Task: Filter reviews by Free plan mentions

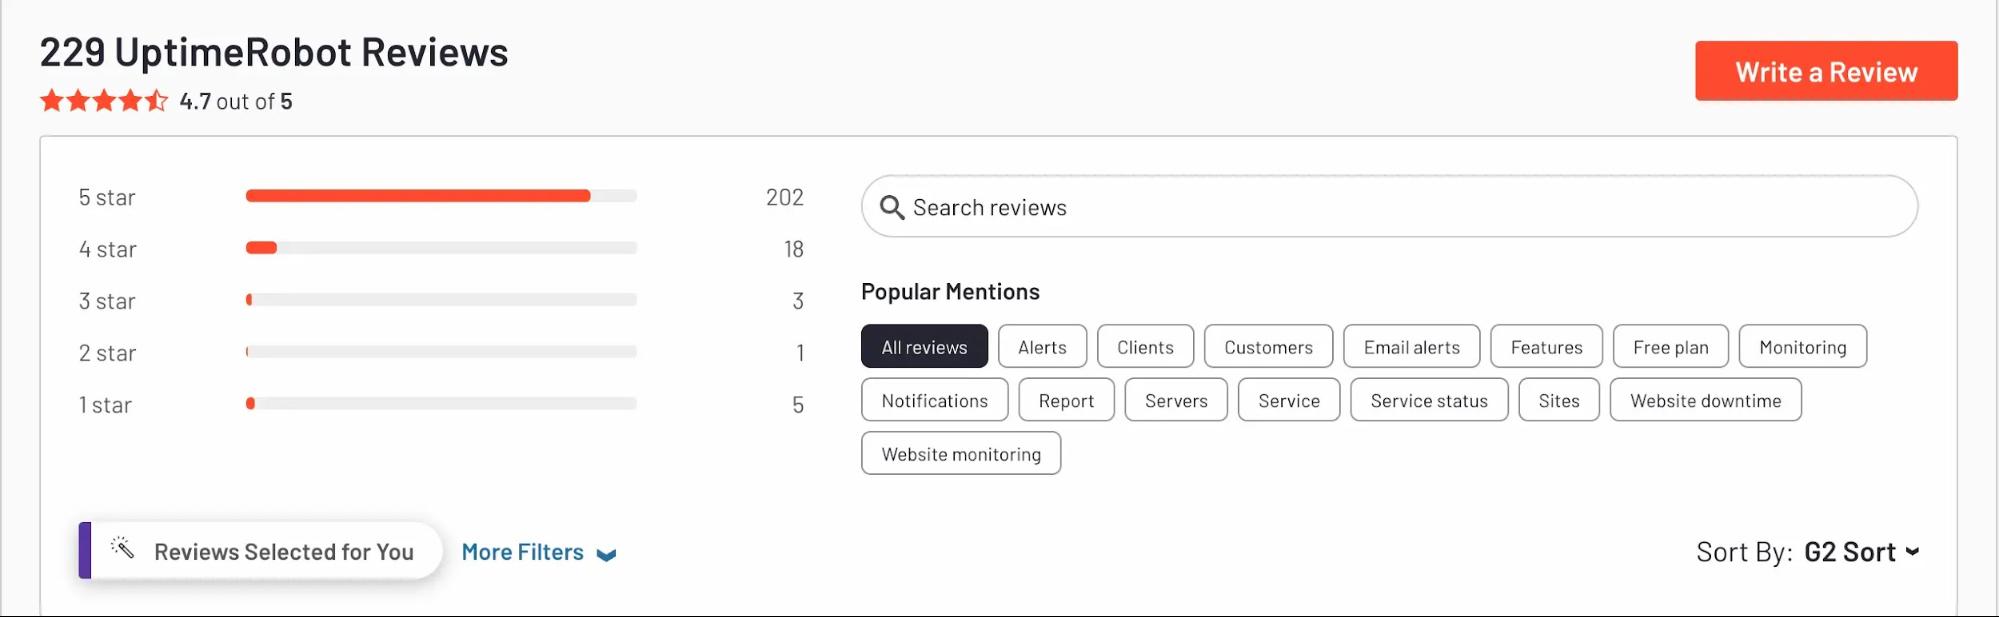Action: (1670, 346)
